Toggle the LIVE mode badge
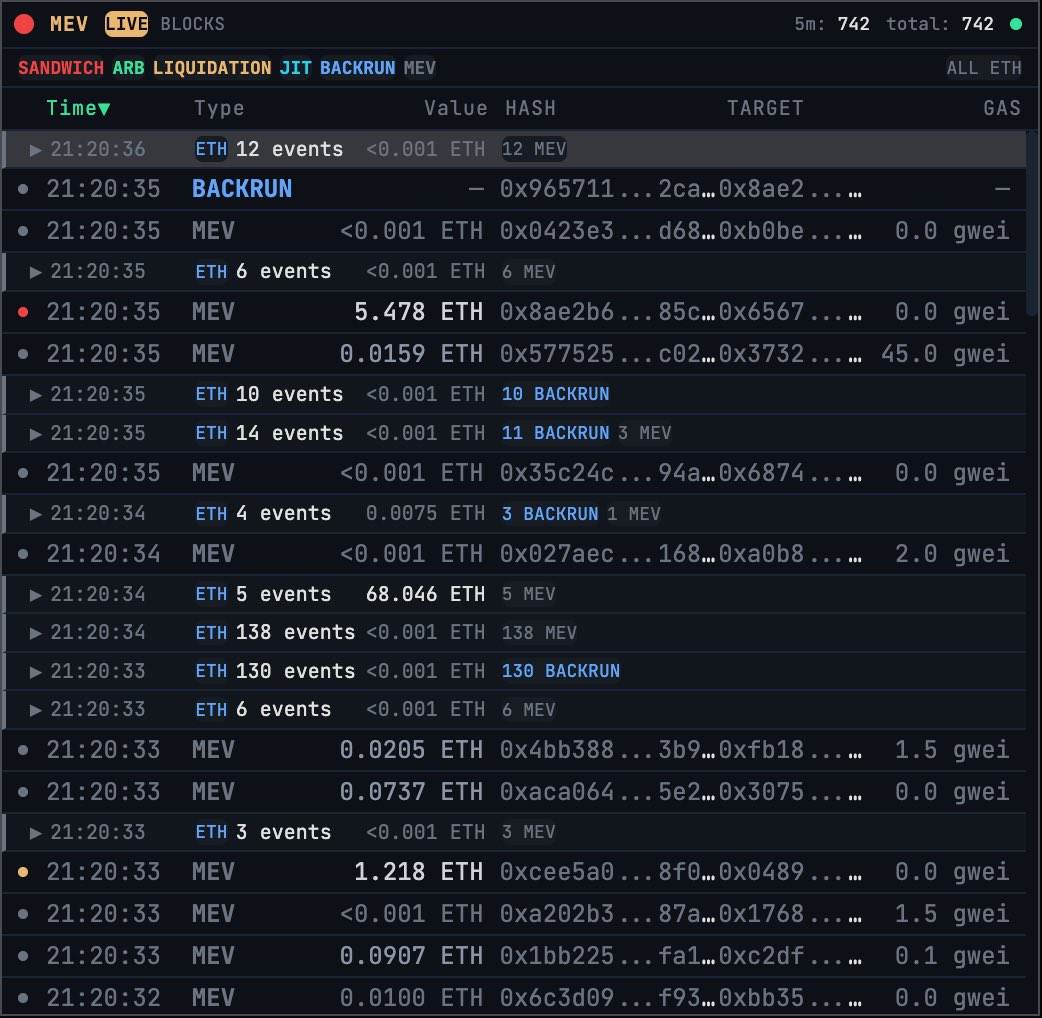Screen dimensions: 1042x1018 click(126, 24)
